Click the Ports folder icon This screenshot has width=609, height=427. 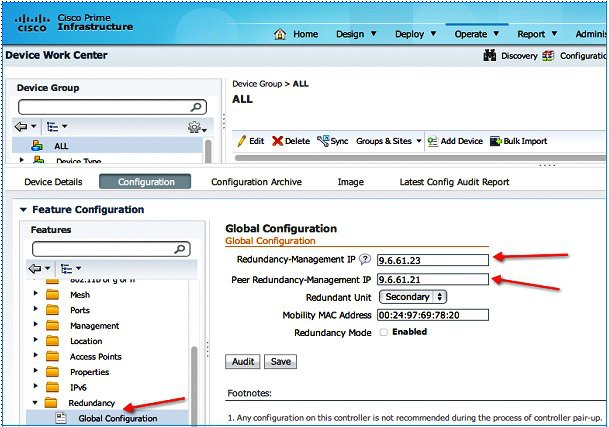(x=52, y=310)
